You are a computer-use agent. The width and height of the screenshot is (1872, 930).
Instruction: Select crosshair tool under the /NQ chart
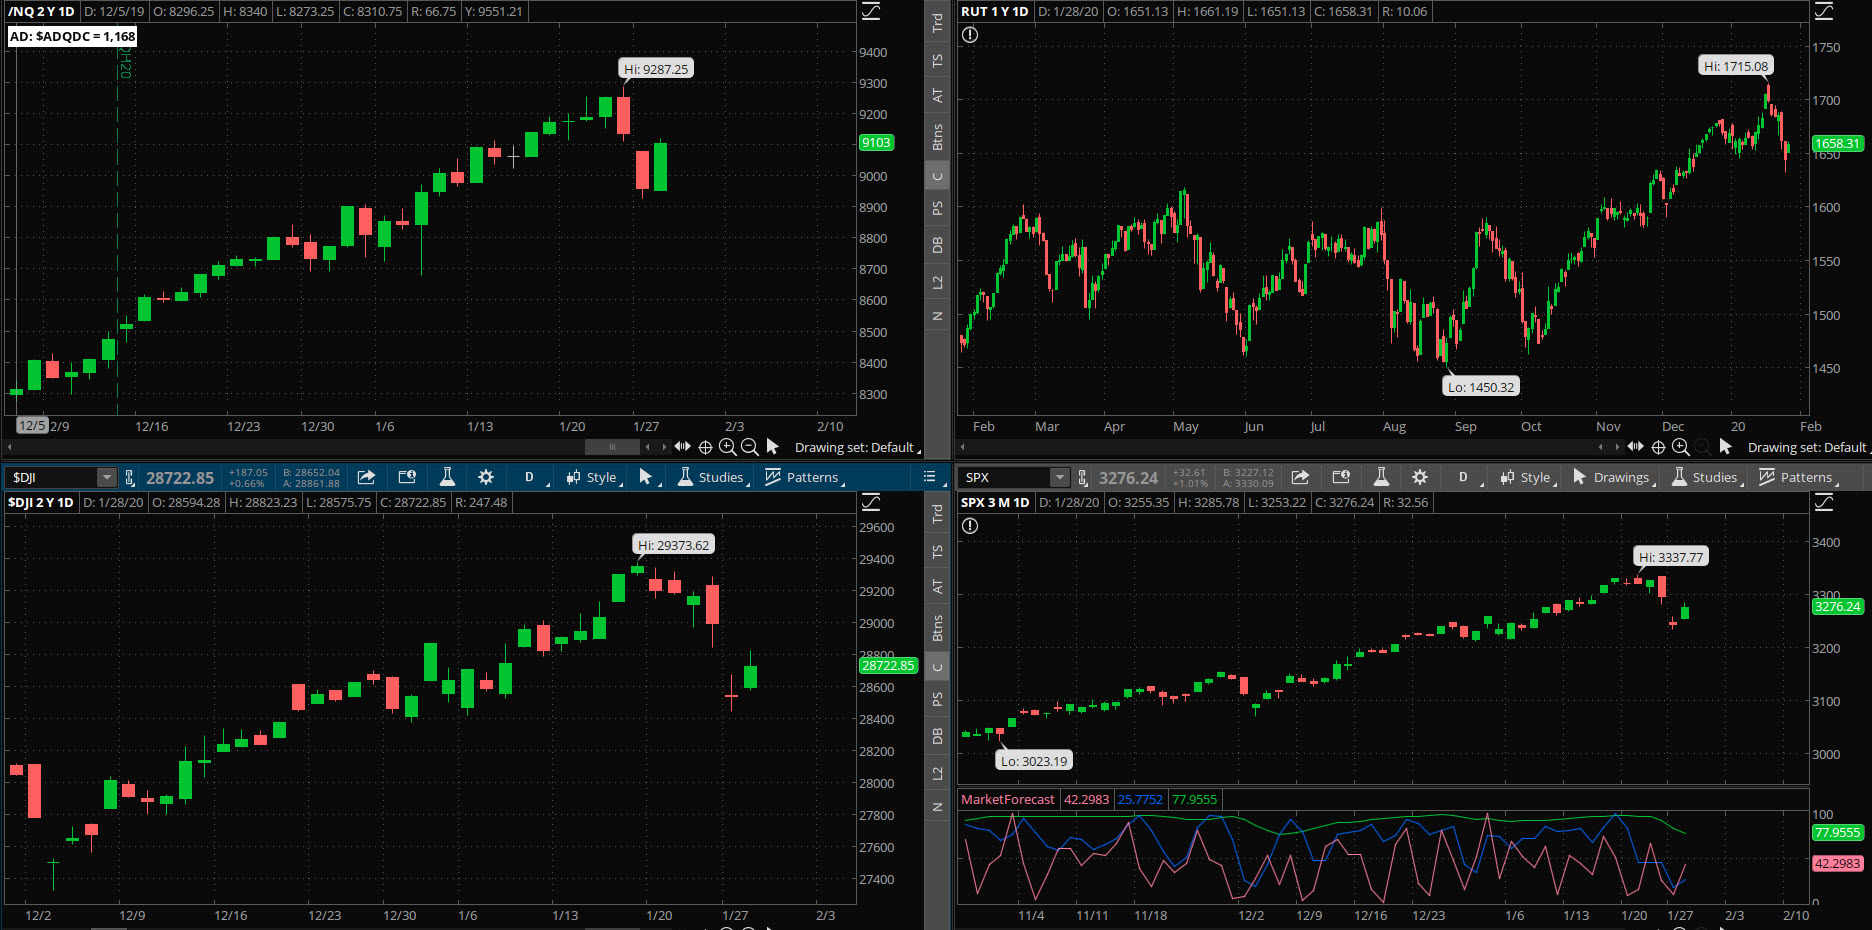click(705, 447)
